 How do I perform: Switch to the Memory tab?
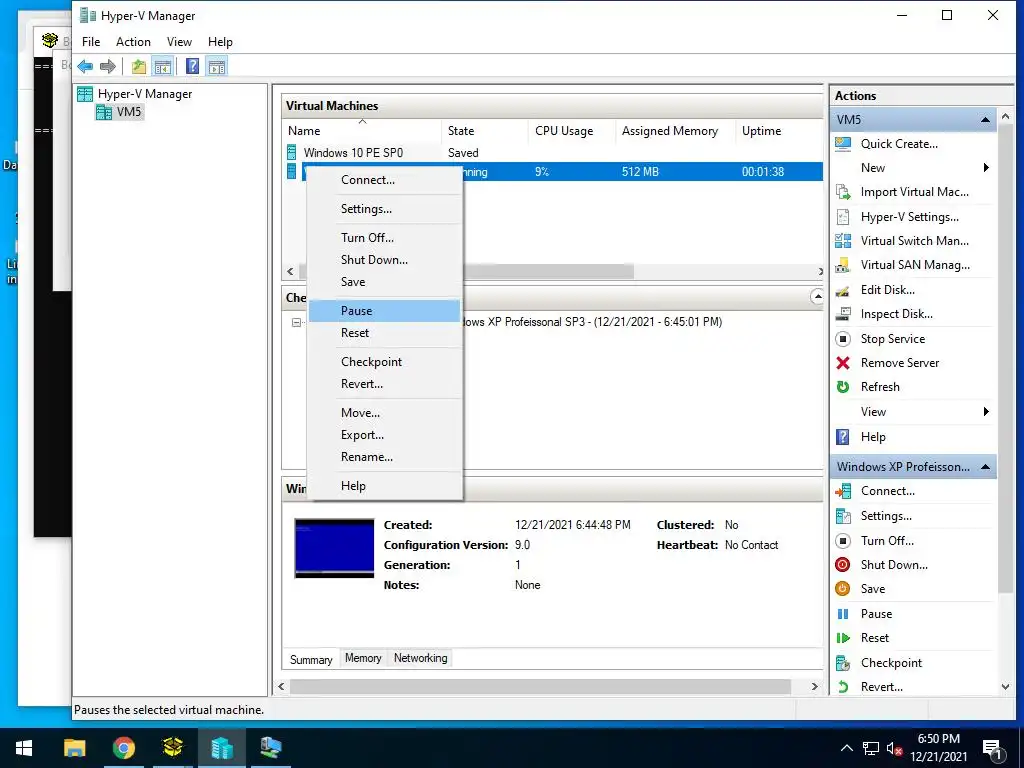point(363,658)
